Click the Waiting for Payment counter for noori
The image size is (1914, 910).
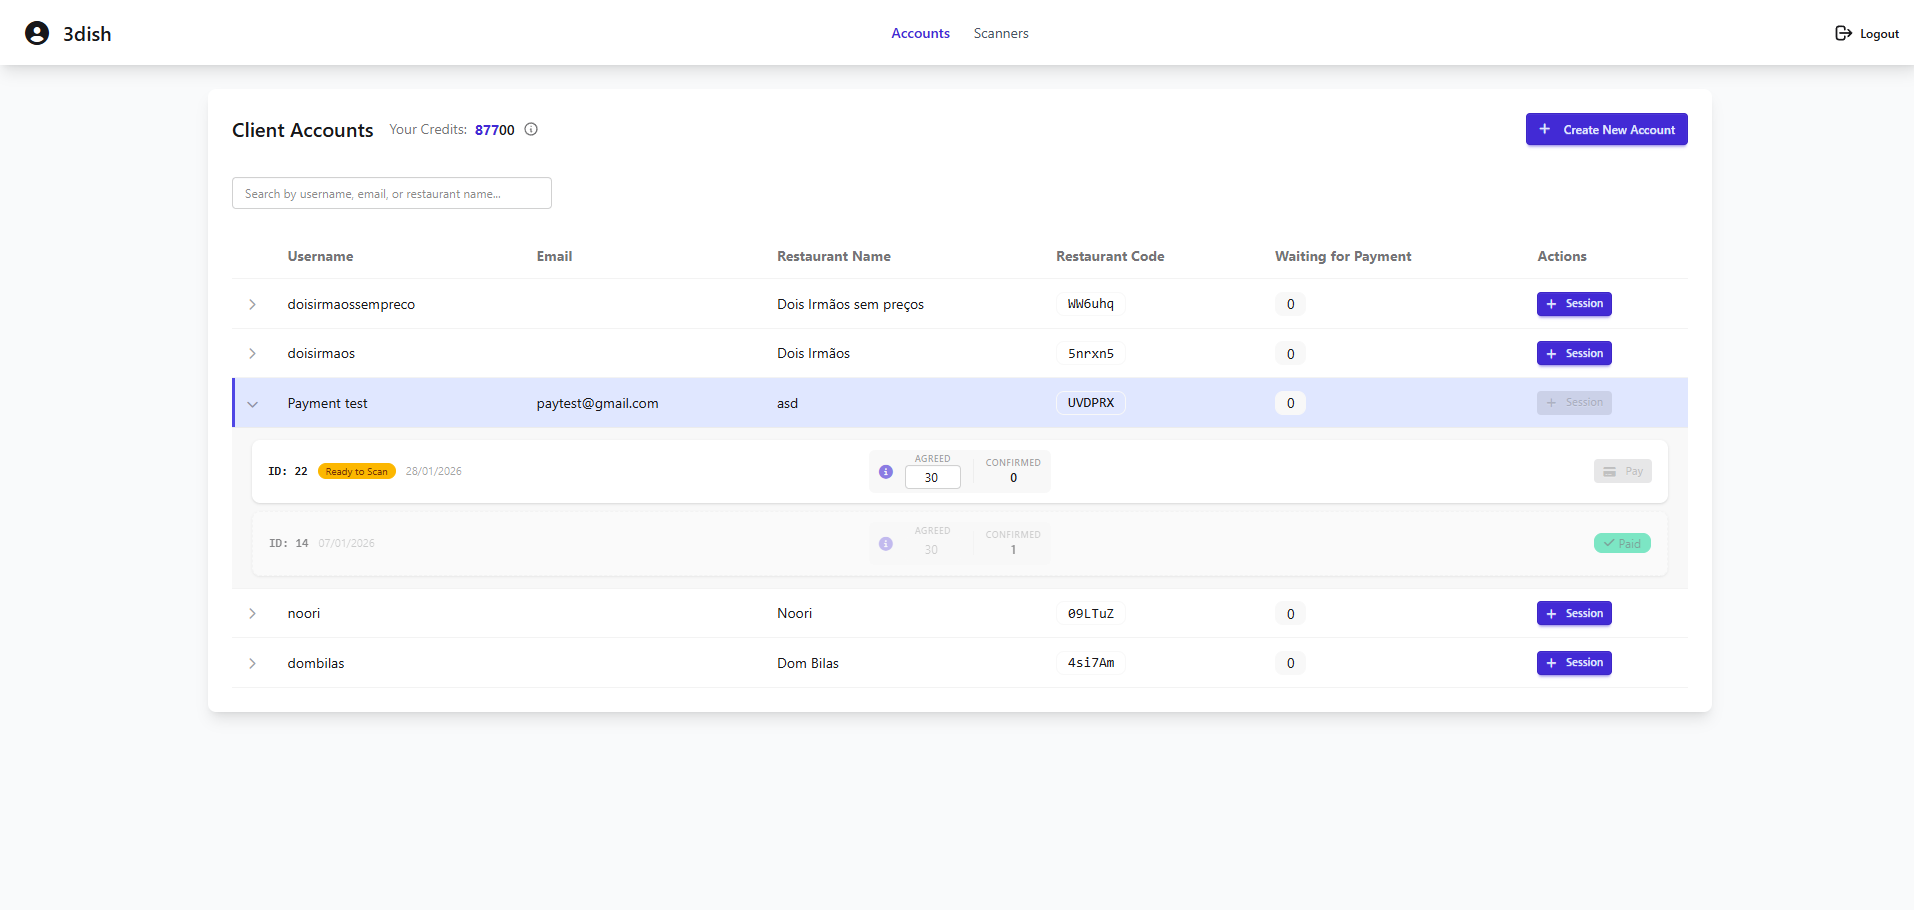pyautogui.click(x=1289, y=613)
